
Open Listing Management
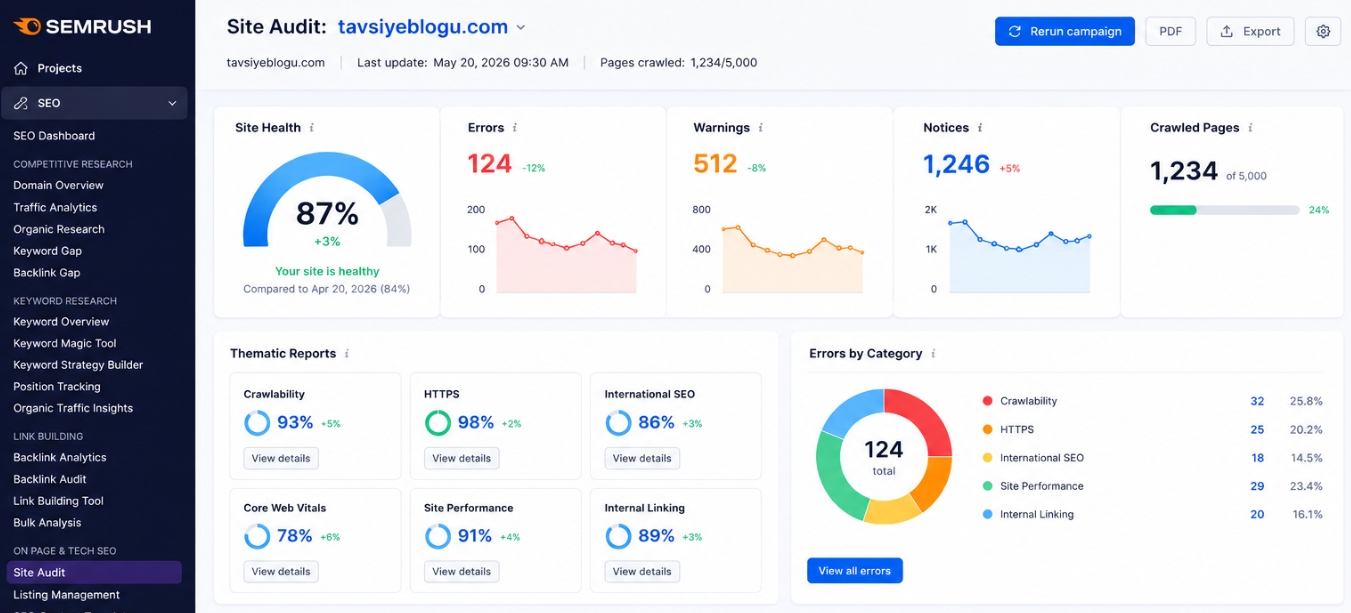pos(66,595)
